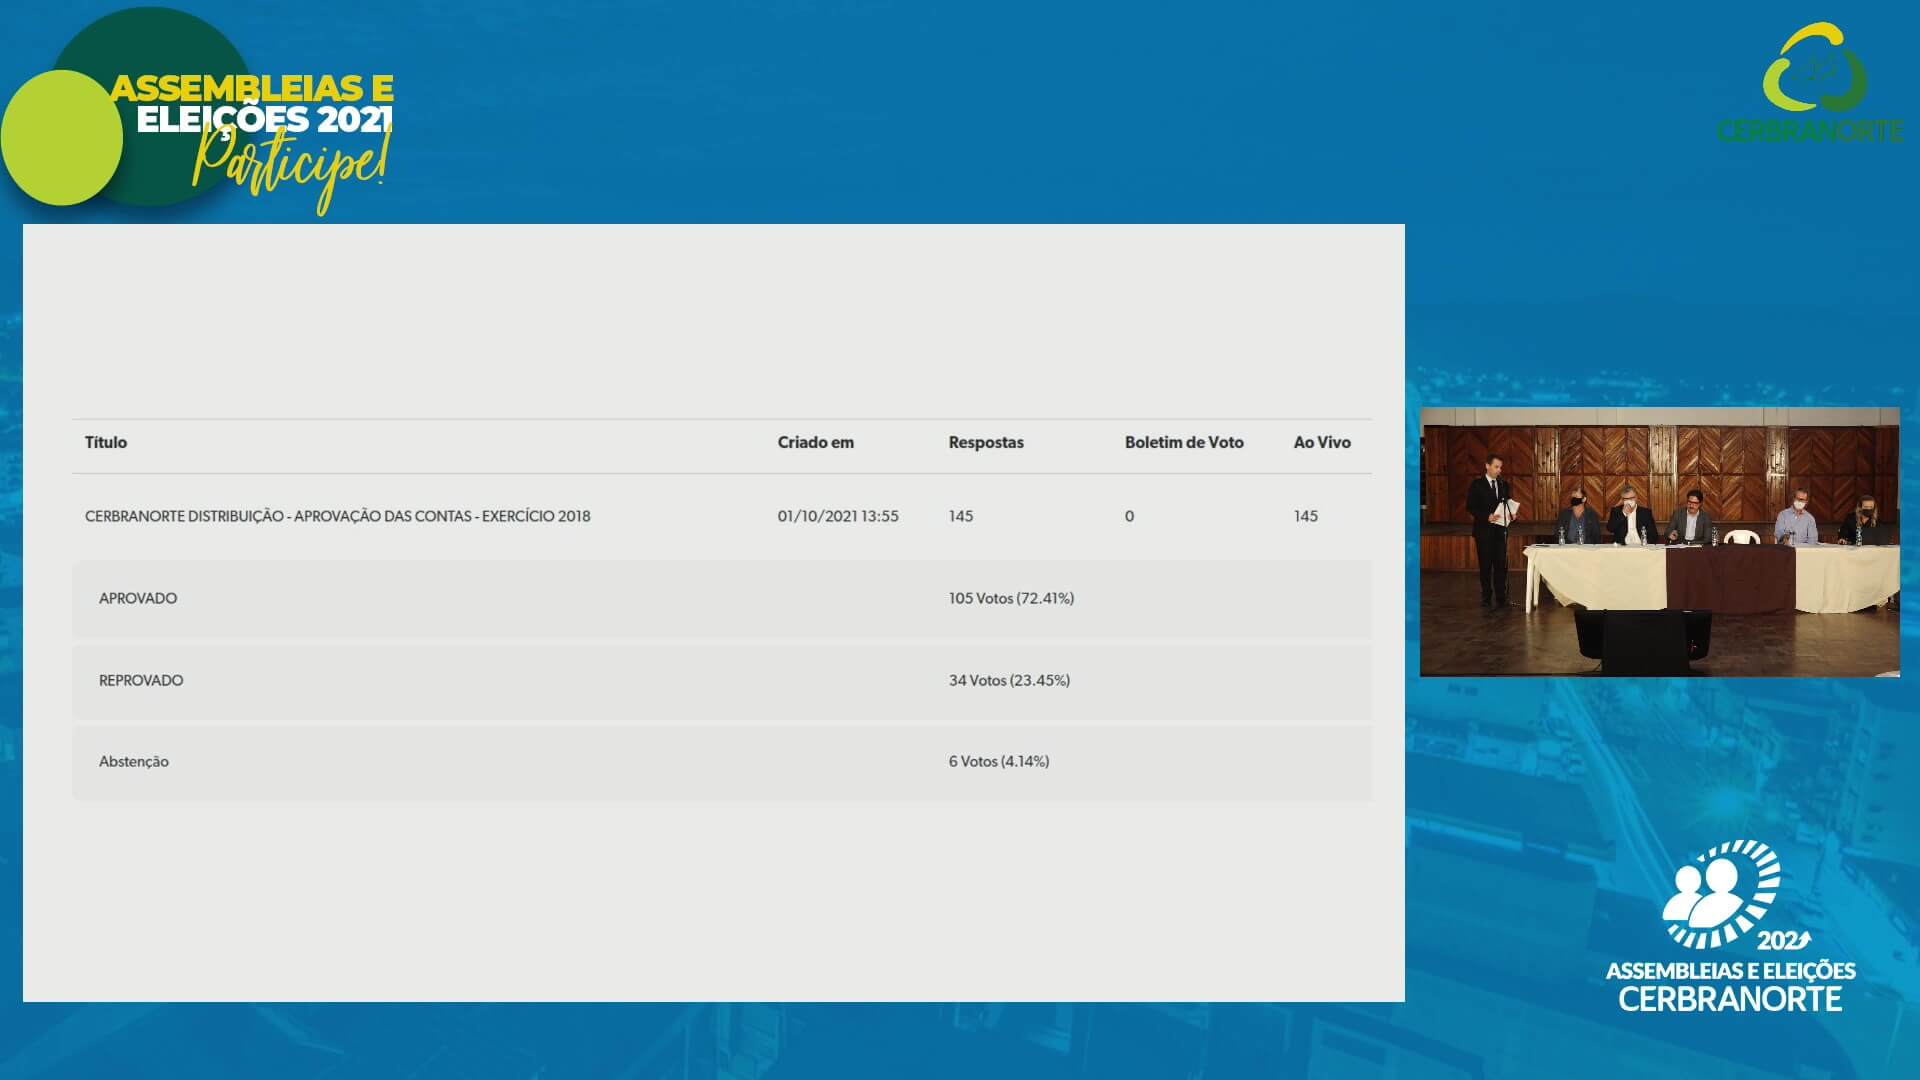Open the Aprovação das Contas Exercício 2018 poll row
This screenshot has height=1080, width=1920.
tap(337, 516)
